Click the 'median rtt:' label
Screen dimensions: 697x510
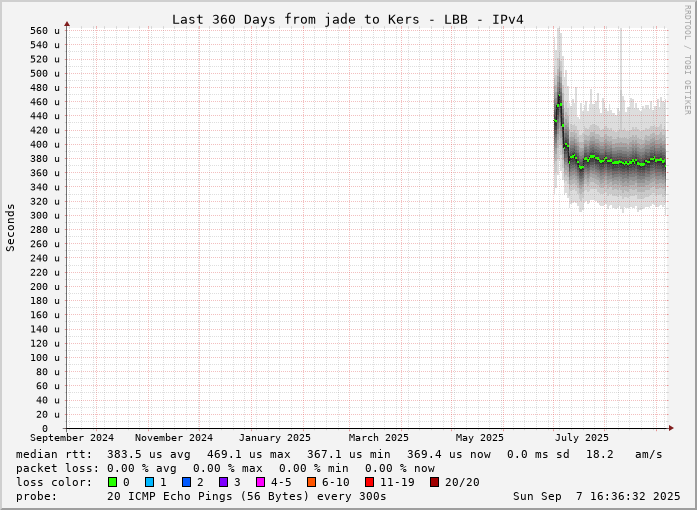pos(54,454)
